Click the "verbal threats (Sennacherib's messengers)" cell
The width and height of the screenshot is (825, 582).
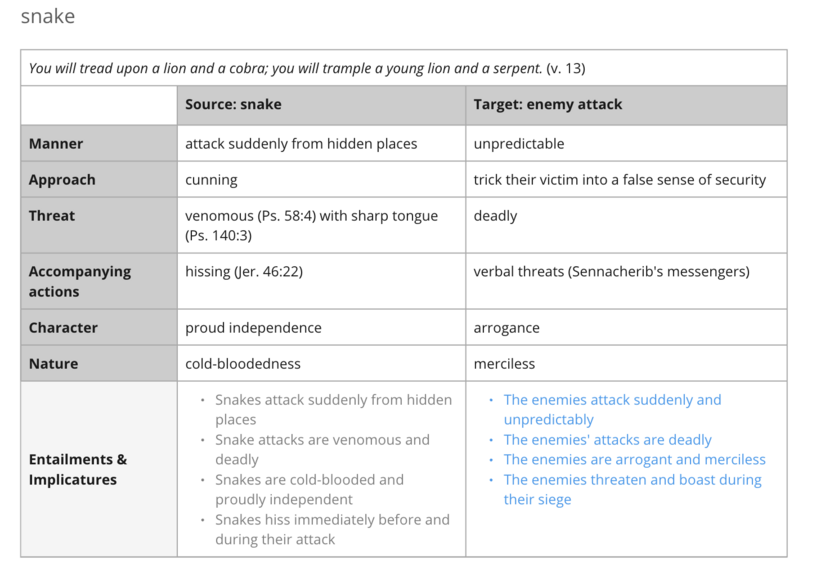(x=611, y=272)
